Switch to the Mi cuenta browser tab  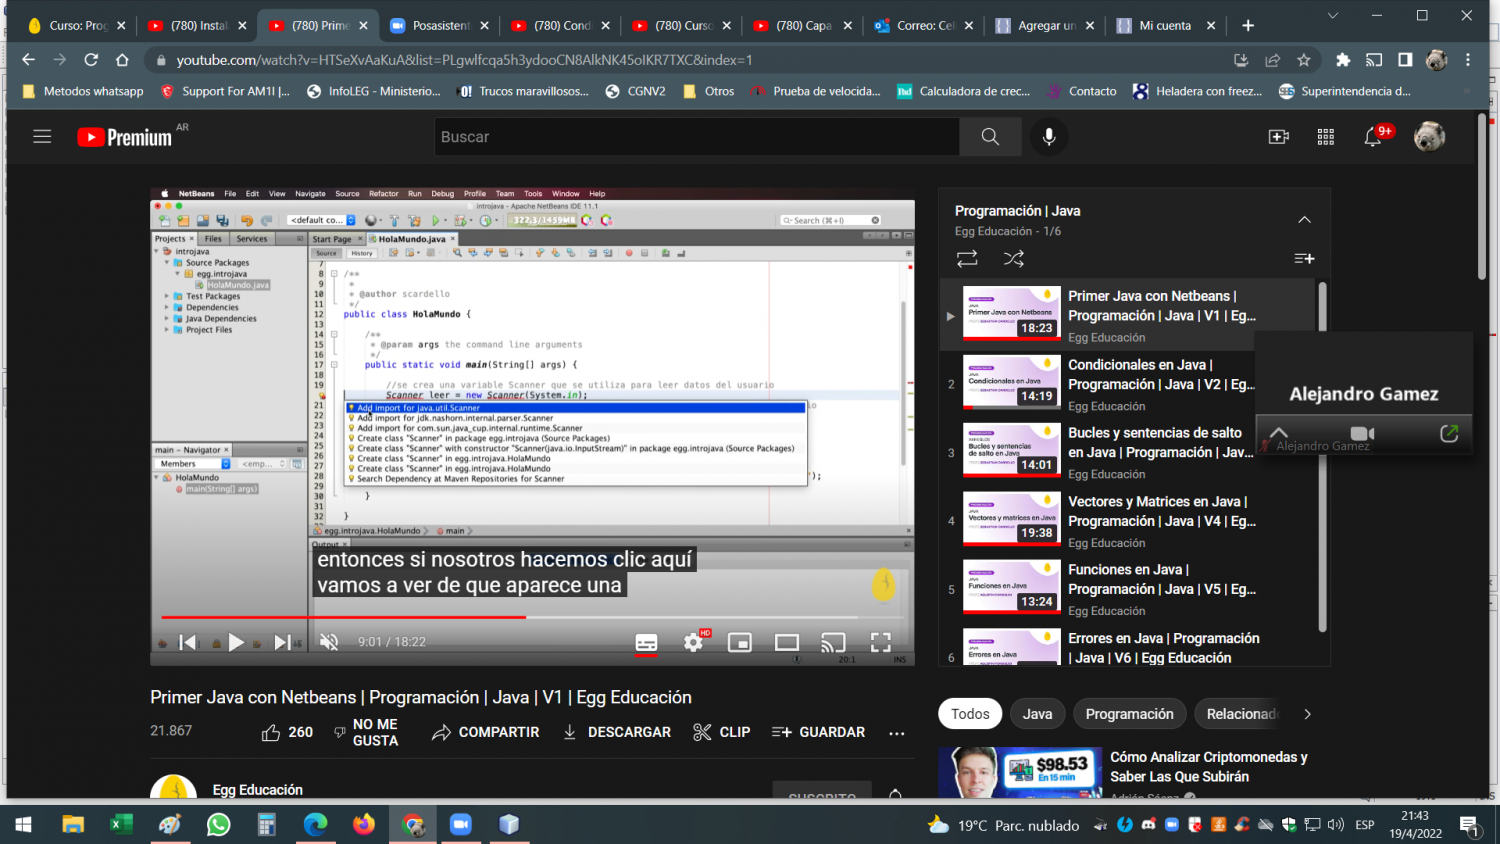point(1165,25)
